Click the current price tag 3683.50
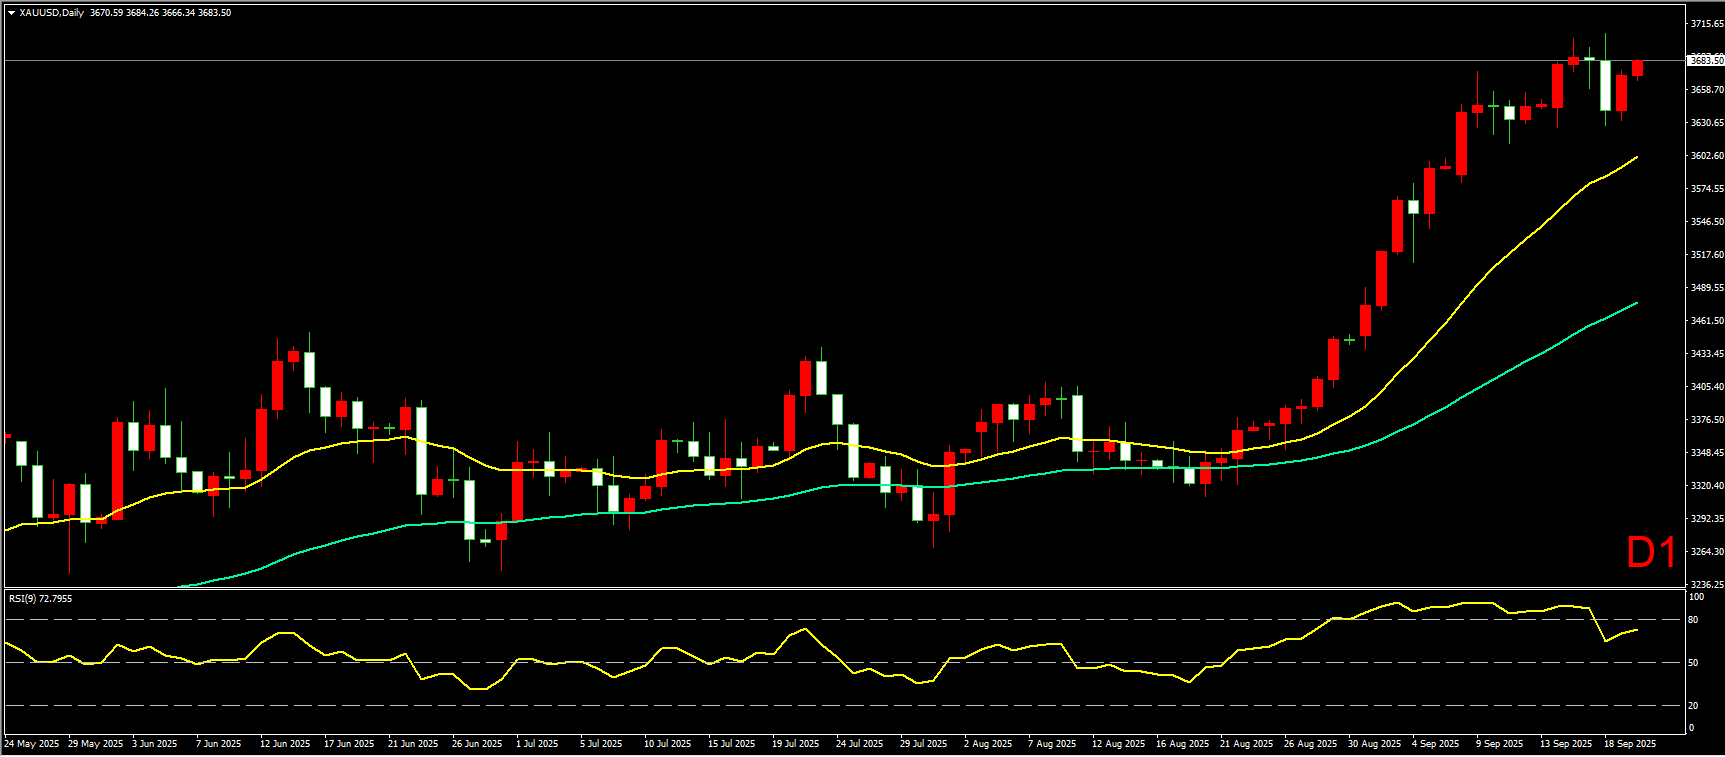The image size is (1725, 757). pos(1705,61)
